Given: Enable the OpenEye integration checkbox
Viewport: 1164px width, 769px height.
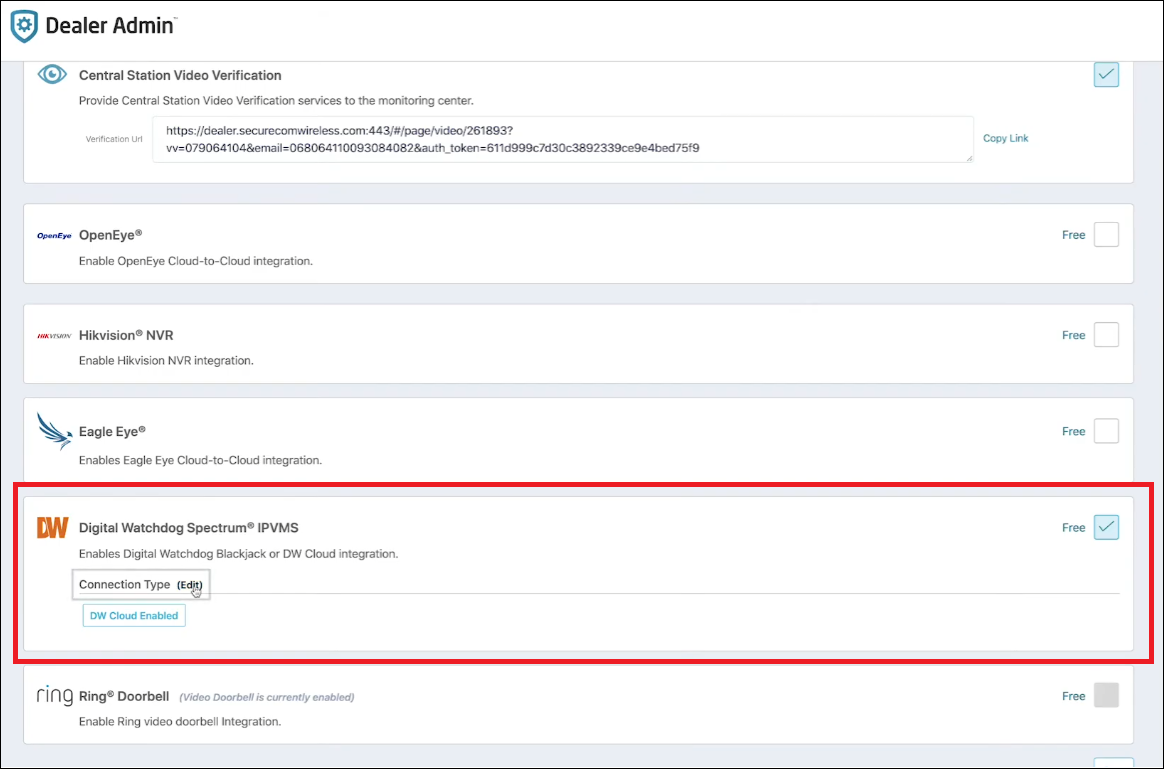Looking at the screenshot, I should coord(1106,235).
